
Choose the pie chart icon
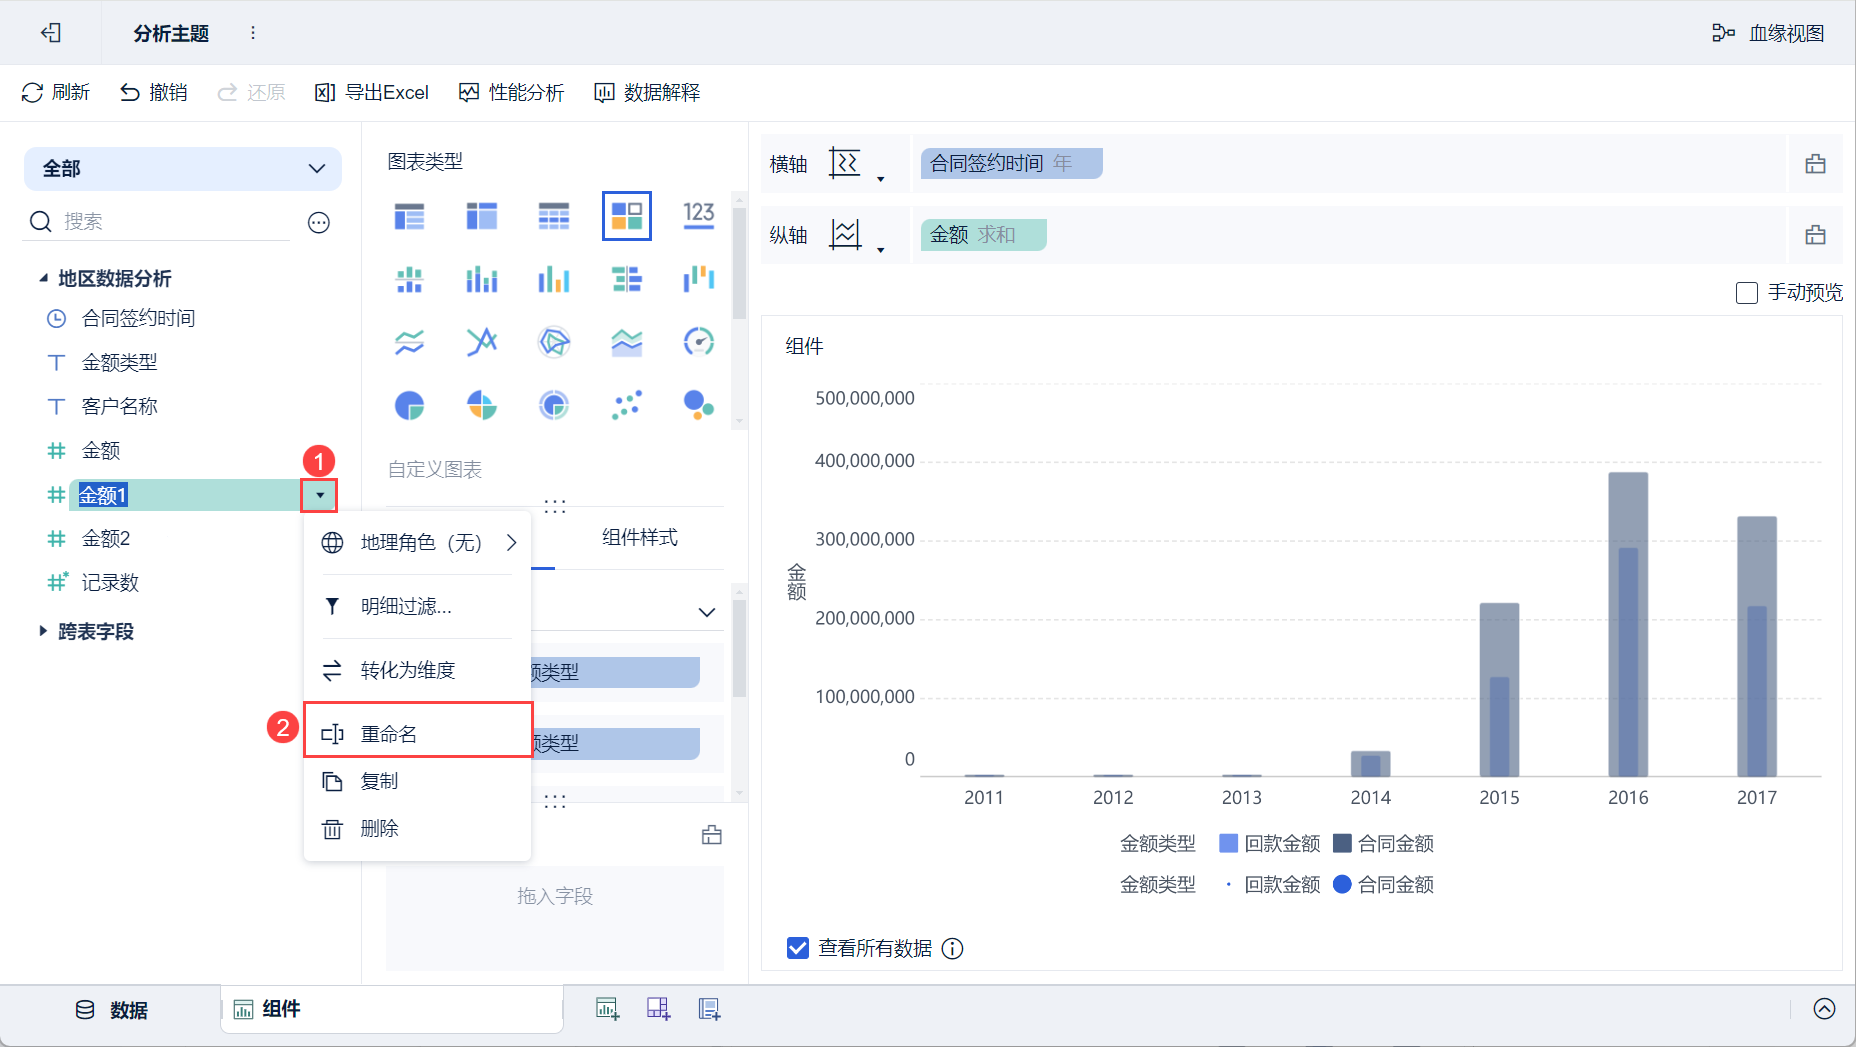409,405
